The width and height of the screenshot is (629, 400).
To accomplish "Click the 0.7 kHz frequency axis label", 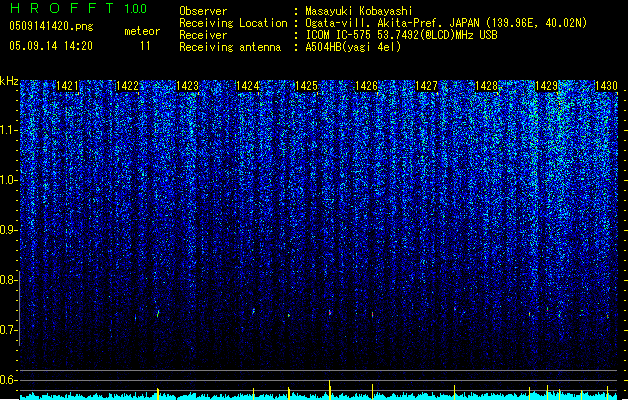I will (x=9, y=330).
